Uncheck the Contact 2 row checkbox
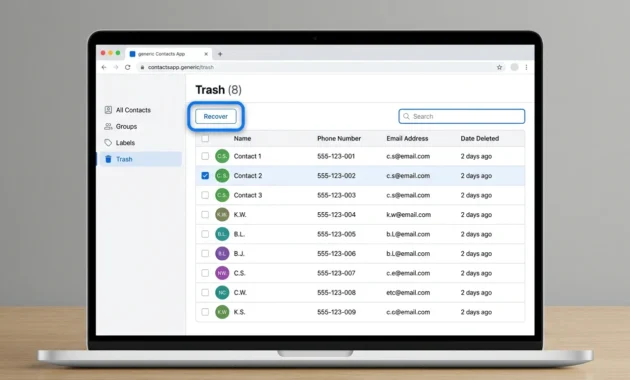This screenshot has height=380, width=630. point(205,176)
